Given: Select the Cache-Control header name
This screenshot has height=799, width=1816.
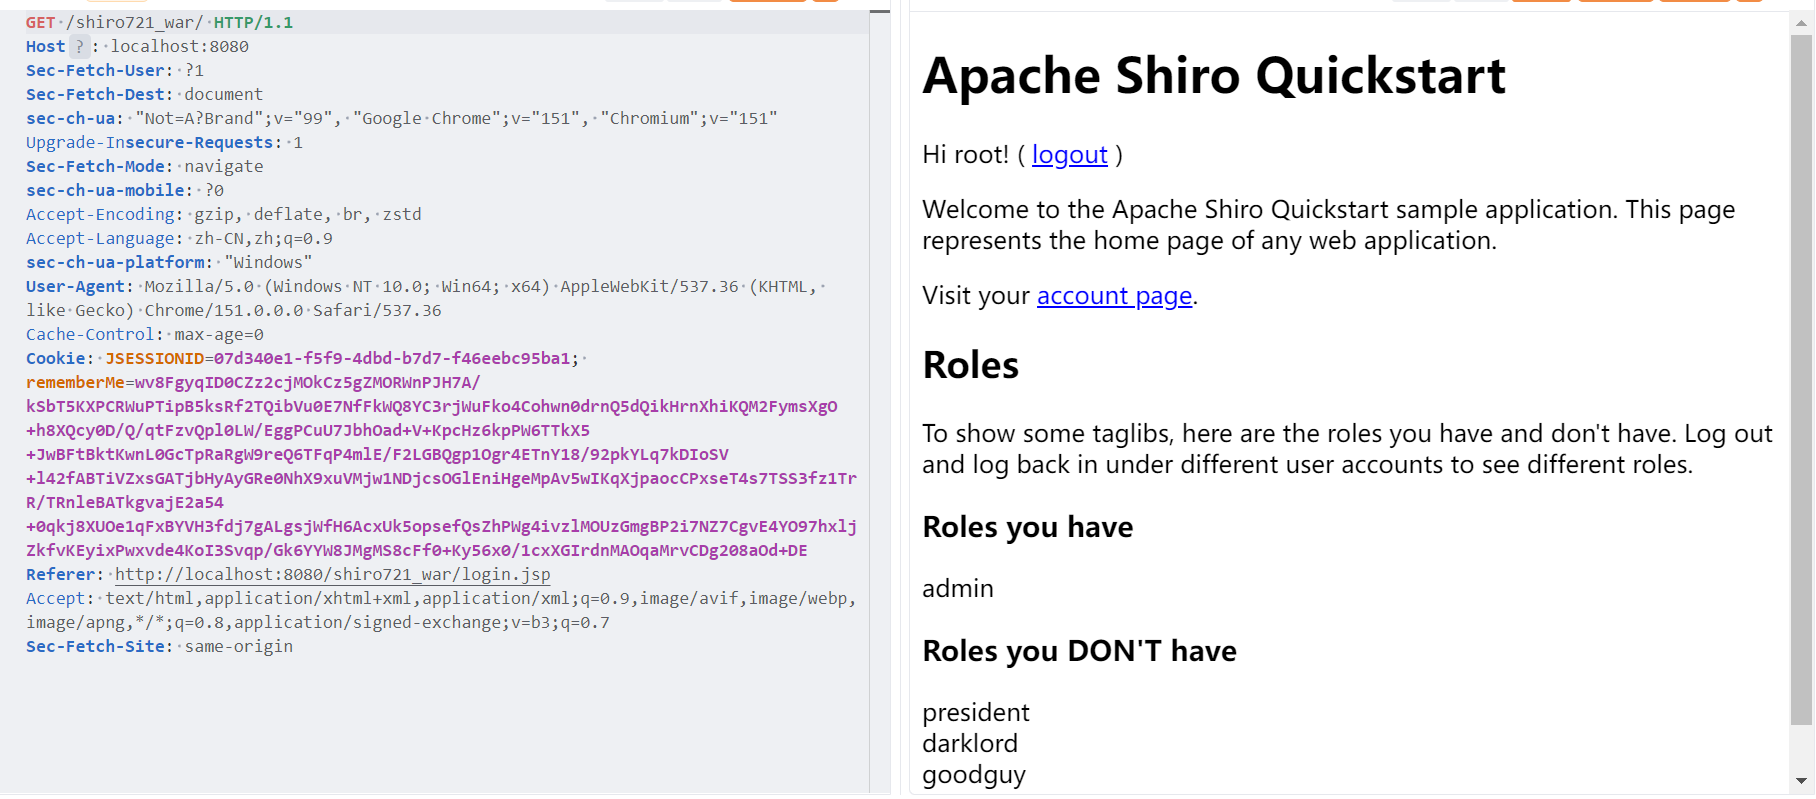Looking at the screenshot, I should pos(90,335).
